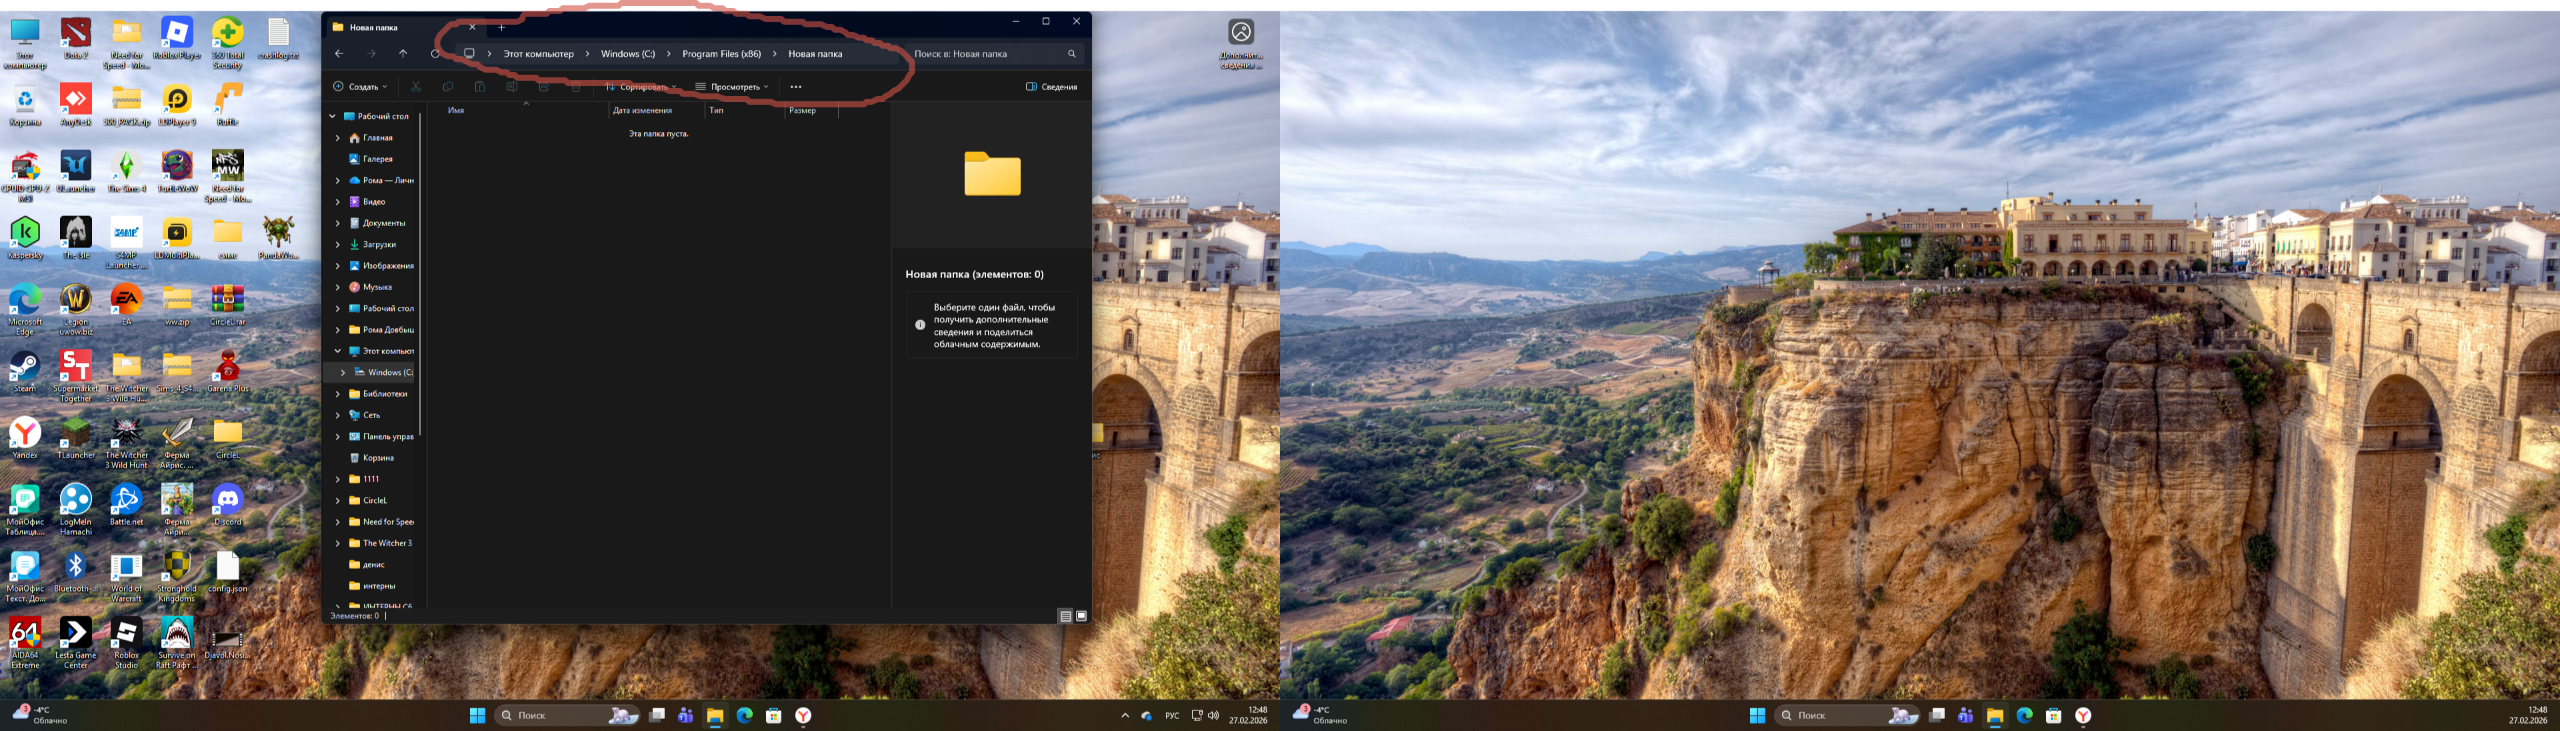Open the three-dots more options menu

(x=796, y=87)
